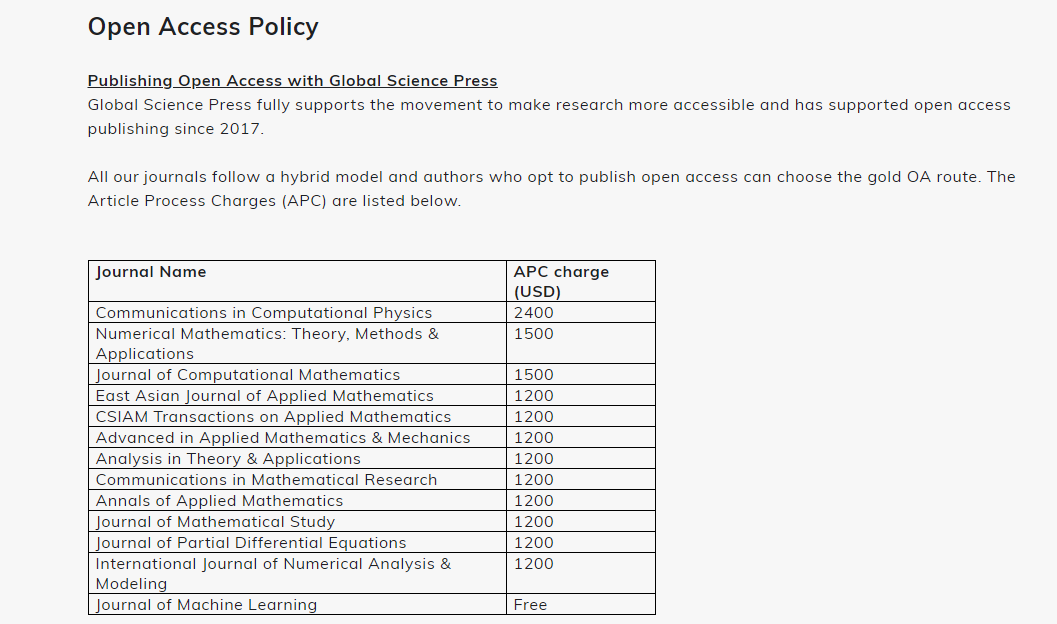Click the Numerical Mathematics: Theory, Methods & Applications entry

267,344
